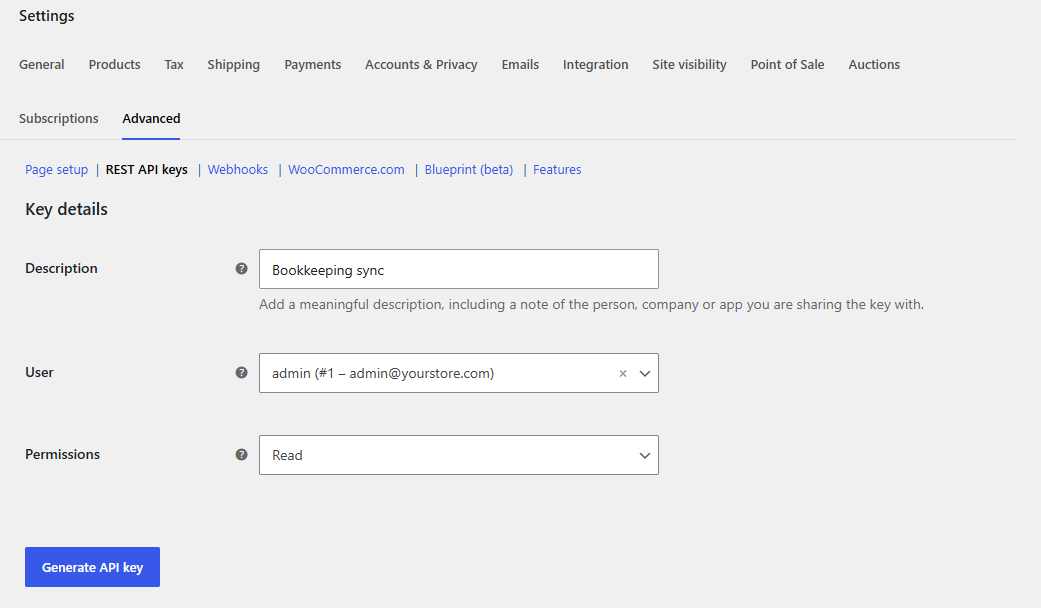Go to the Webhooks section
Viewport: 1041px width, 608px height.
238,169
